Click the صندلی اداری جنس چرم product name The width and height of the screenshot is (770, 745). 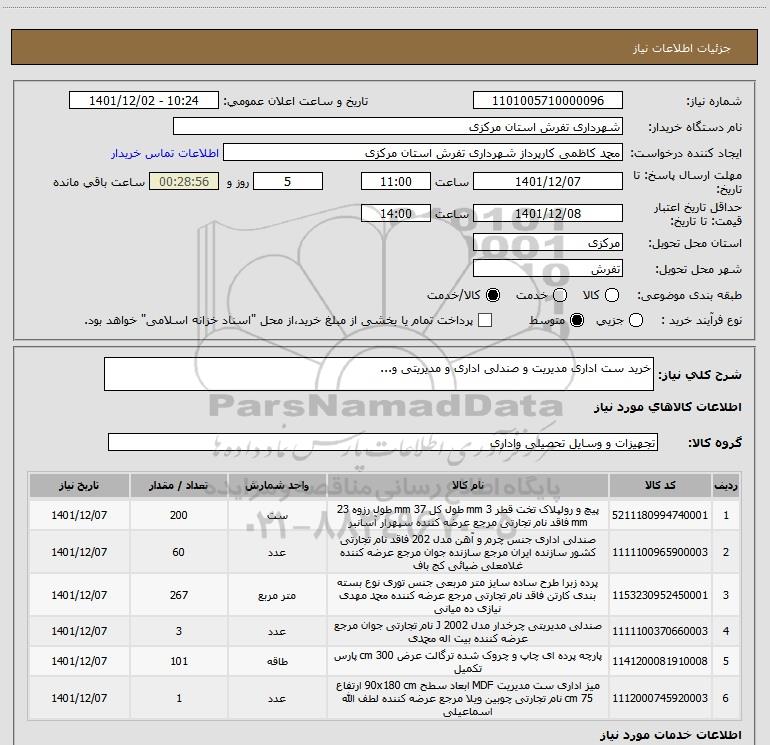(468, 552)
